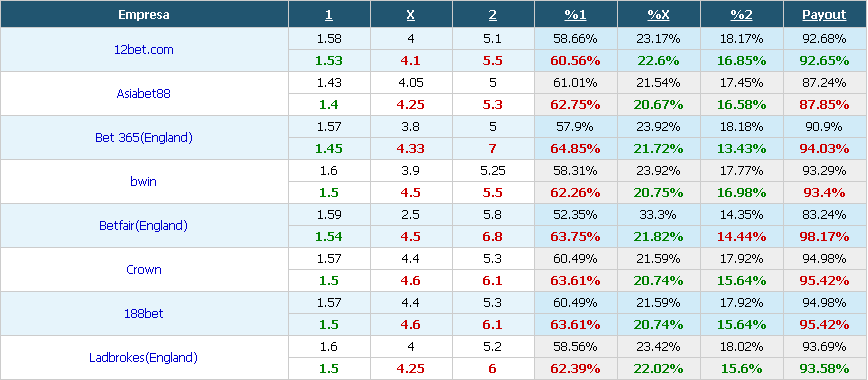Select 12bet.com opening home odds 1.58
The image size is (868, 380).
pos(329,39)
